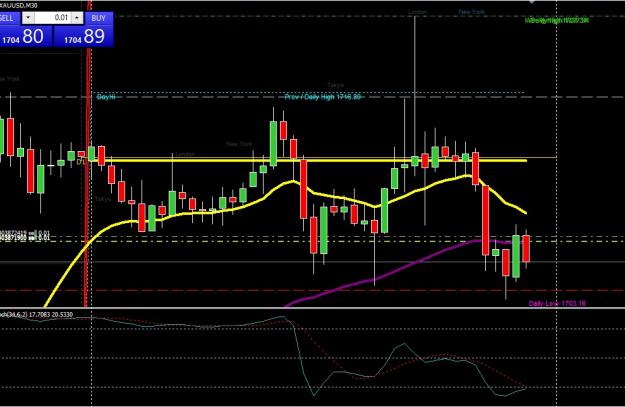The image size is (625, 407).
Task: Click the Stoch(34,6,2) indicator label
Action: pyautogui.click(x=36, y=315)
